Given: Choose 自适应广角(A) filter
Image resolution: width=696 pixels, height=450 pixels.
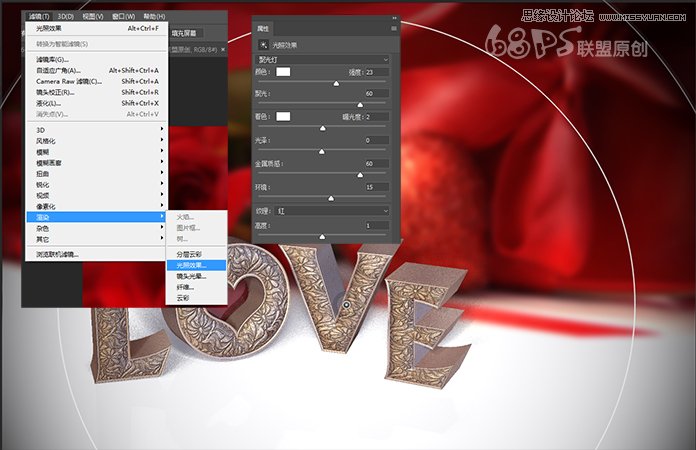Looking at the screenshot, I should click(x=97, y=71).
